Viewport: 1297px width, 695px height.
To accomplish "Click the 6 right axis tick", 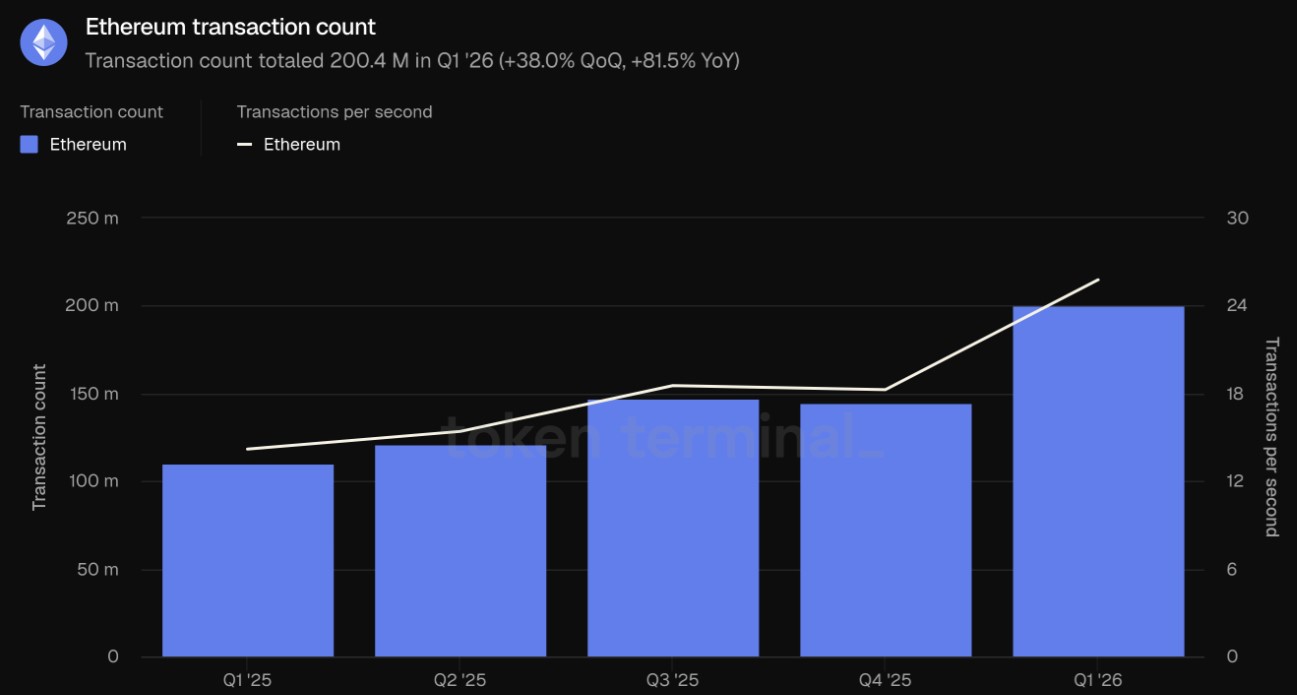I will point(1232,569).
